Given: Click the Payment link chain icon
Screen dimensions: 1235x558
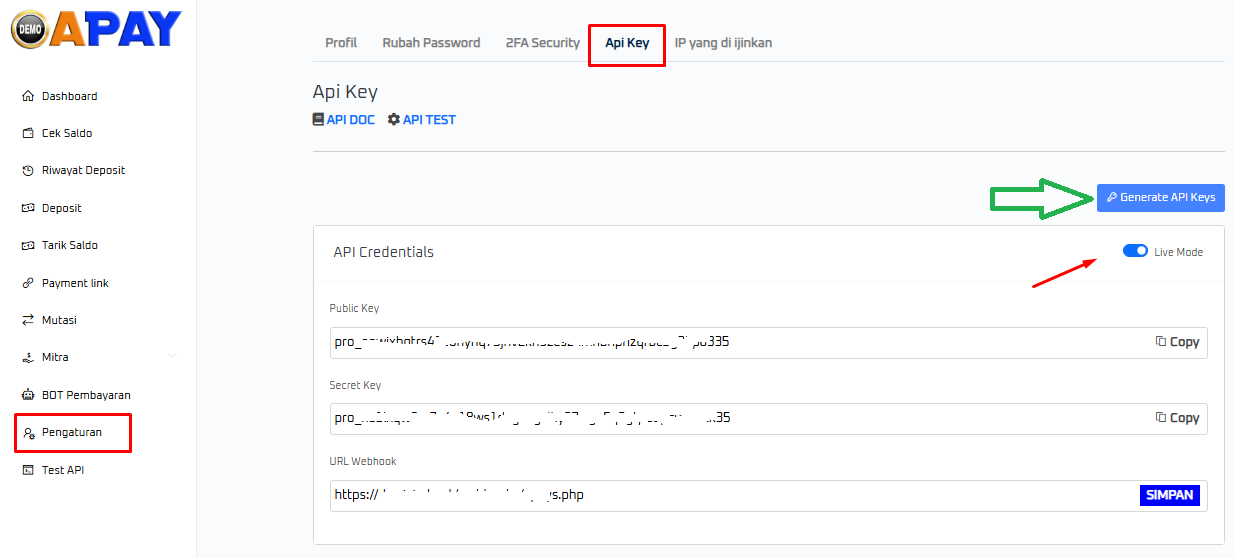Looking at the screenshot, I should click(28, 283).
